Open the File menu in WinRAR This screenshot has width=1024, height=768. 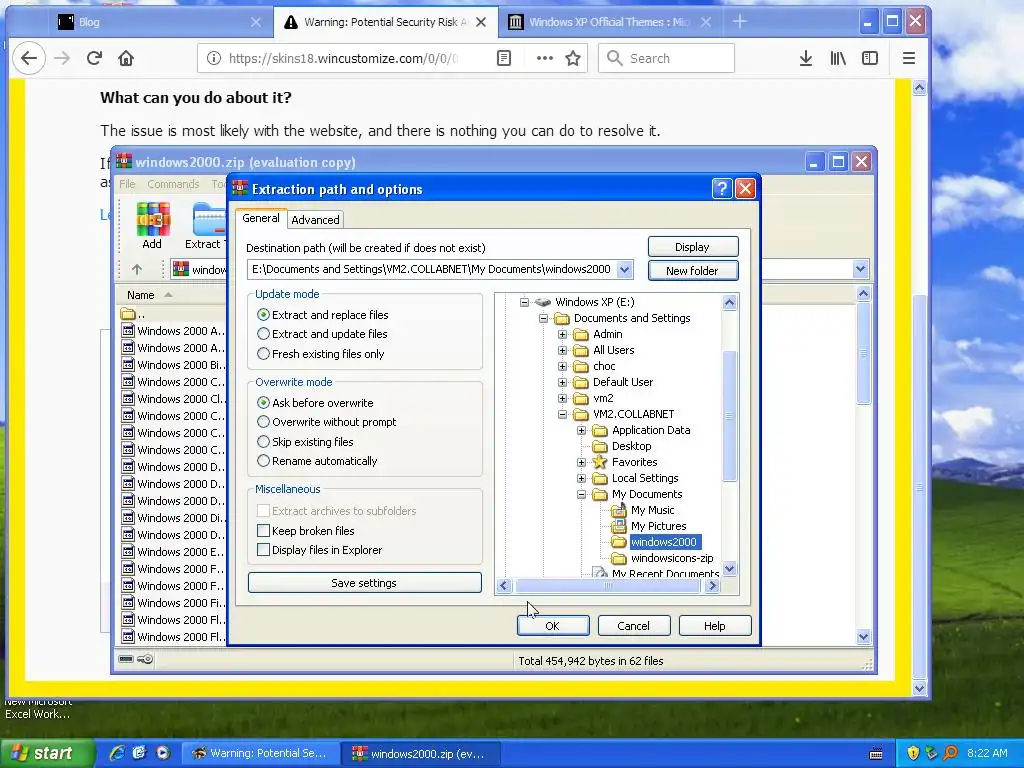(x=127, y=184)
